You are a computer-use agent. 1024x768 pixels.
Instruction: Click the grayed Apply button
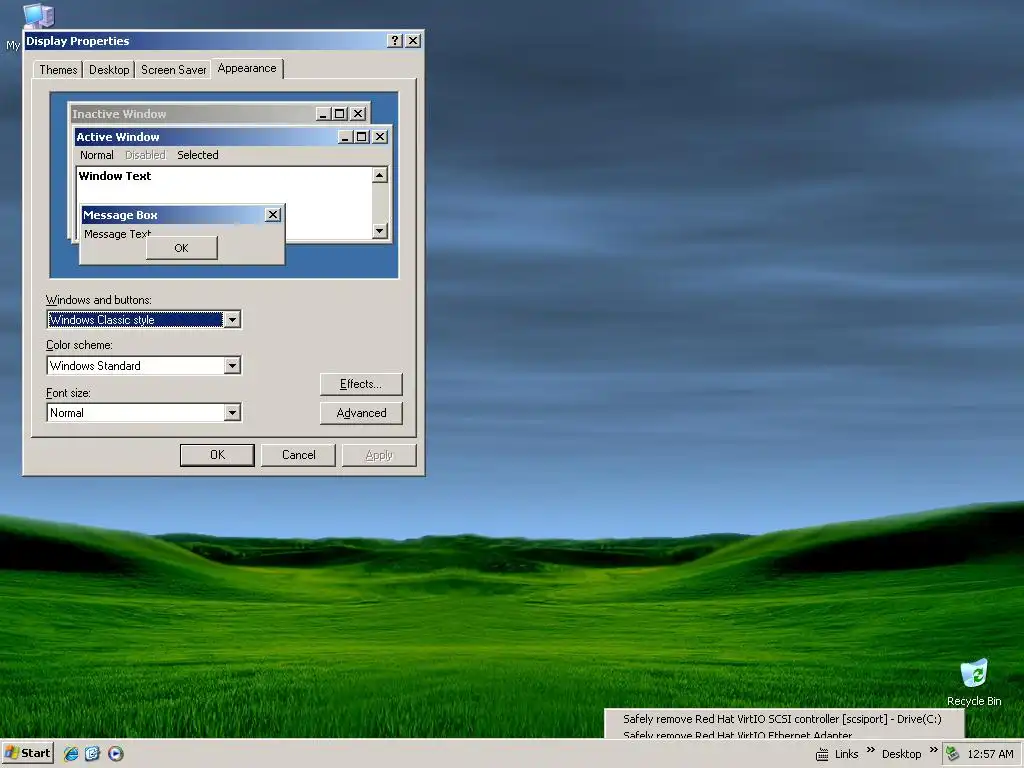(379, 455)
